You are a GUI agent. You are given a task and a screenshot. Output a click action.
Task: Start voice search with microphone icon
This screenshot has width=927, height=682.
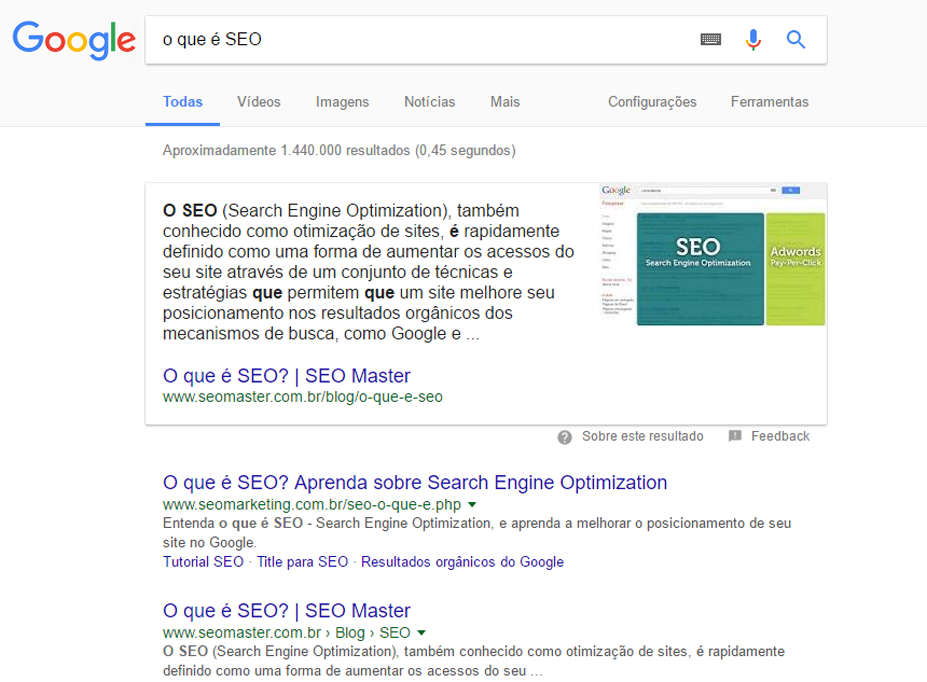click(x=753, y=40)
